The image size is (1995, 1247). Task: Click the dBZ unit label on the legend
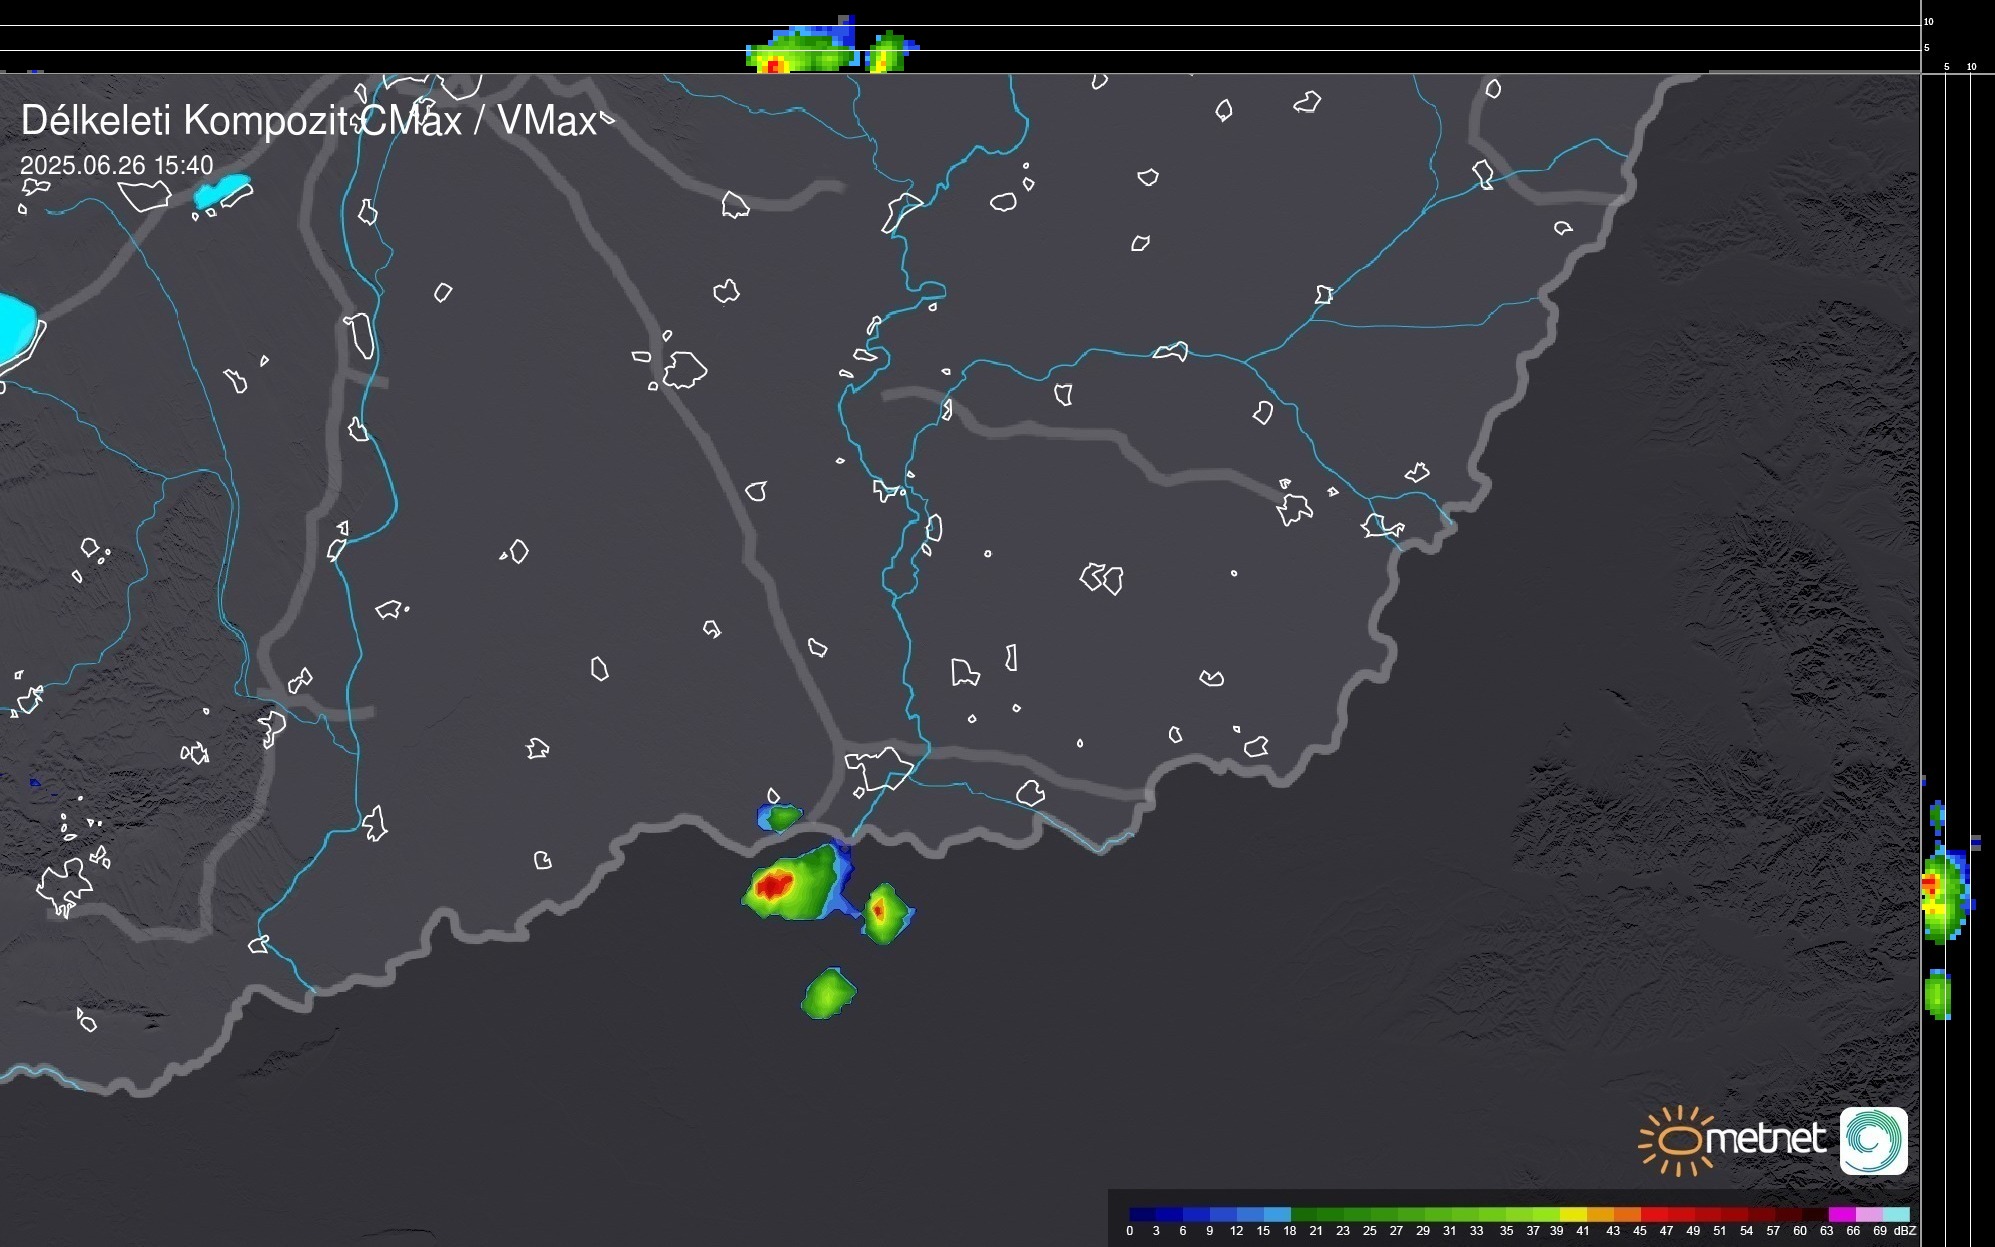pos(1904,1231)
